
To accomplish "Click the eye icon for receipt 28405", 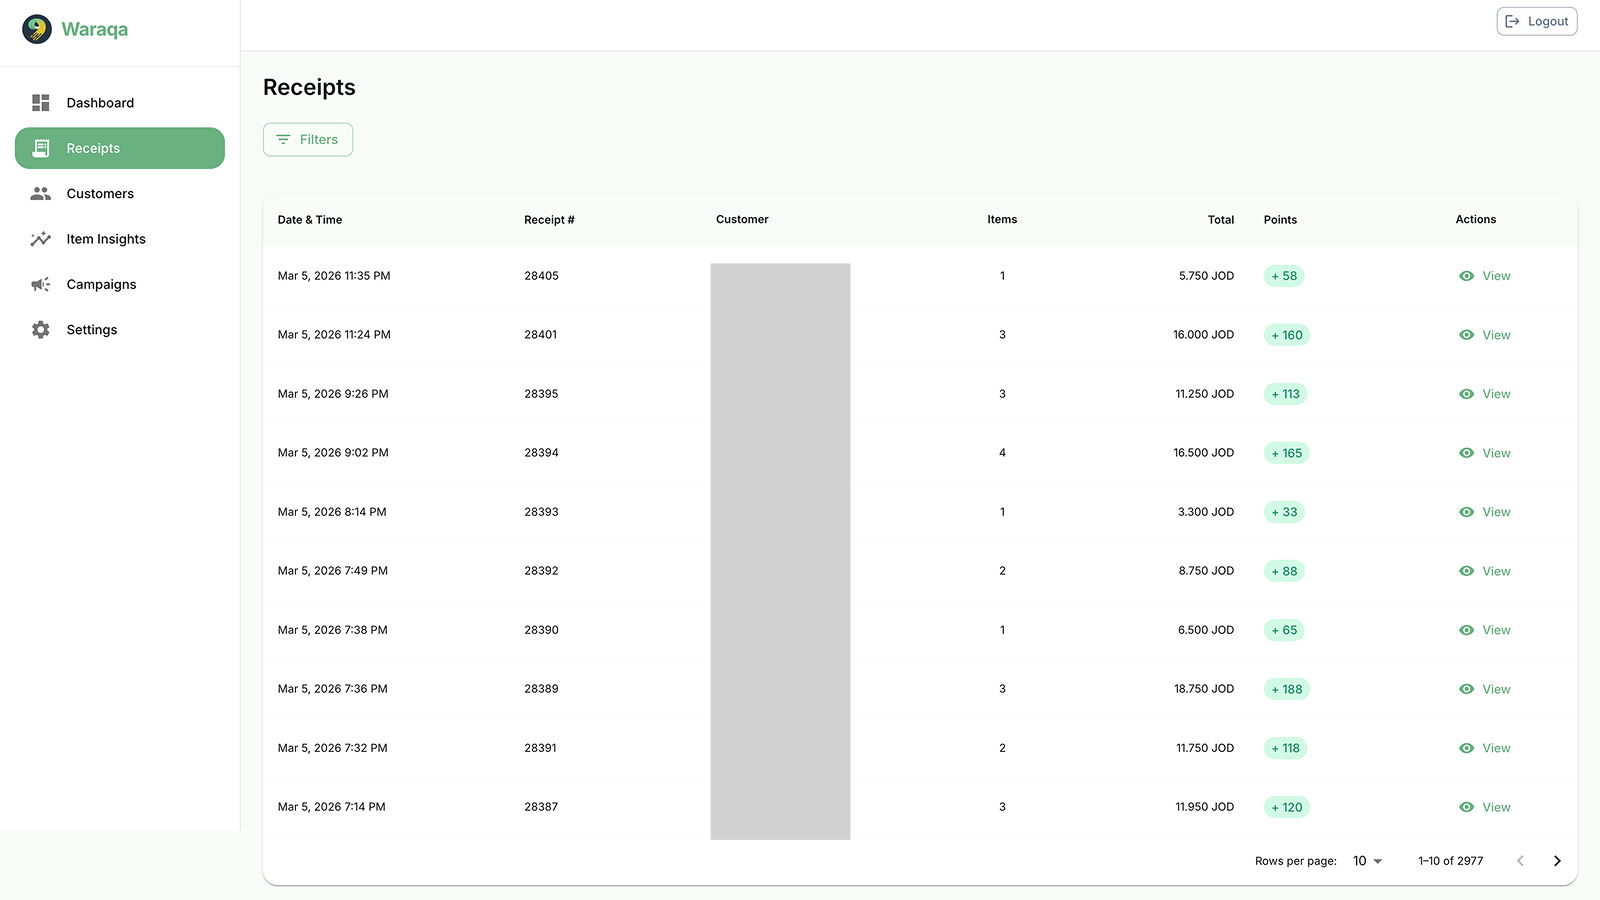I will [1466, 276].
